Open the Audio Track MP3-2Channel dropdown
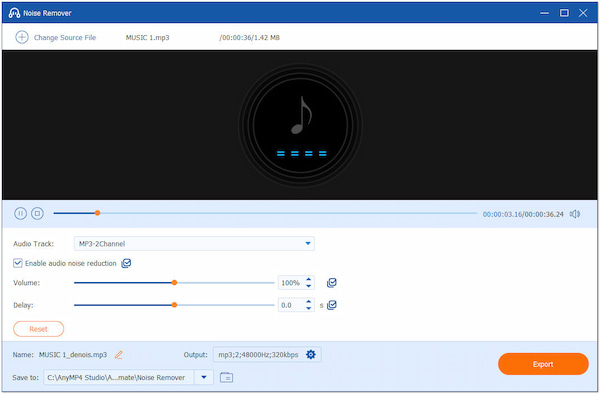This screenshot has height=394, width=600. click(x=194, y=244)
